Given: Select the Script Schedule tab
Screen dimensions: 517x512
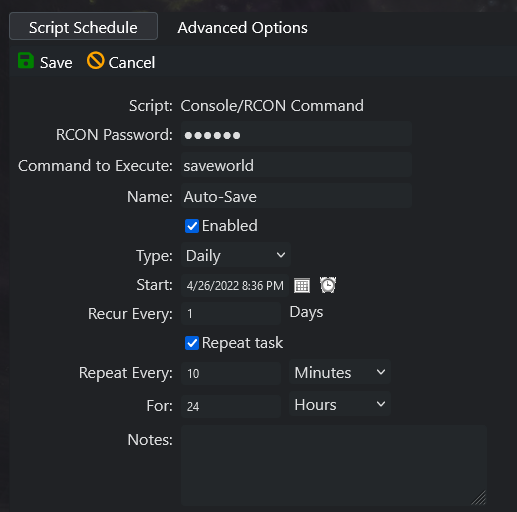Looking at the screenshot, I should [83, 26].
